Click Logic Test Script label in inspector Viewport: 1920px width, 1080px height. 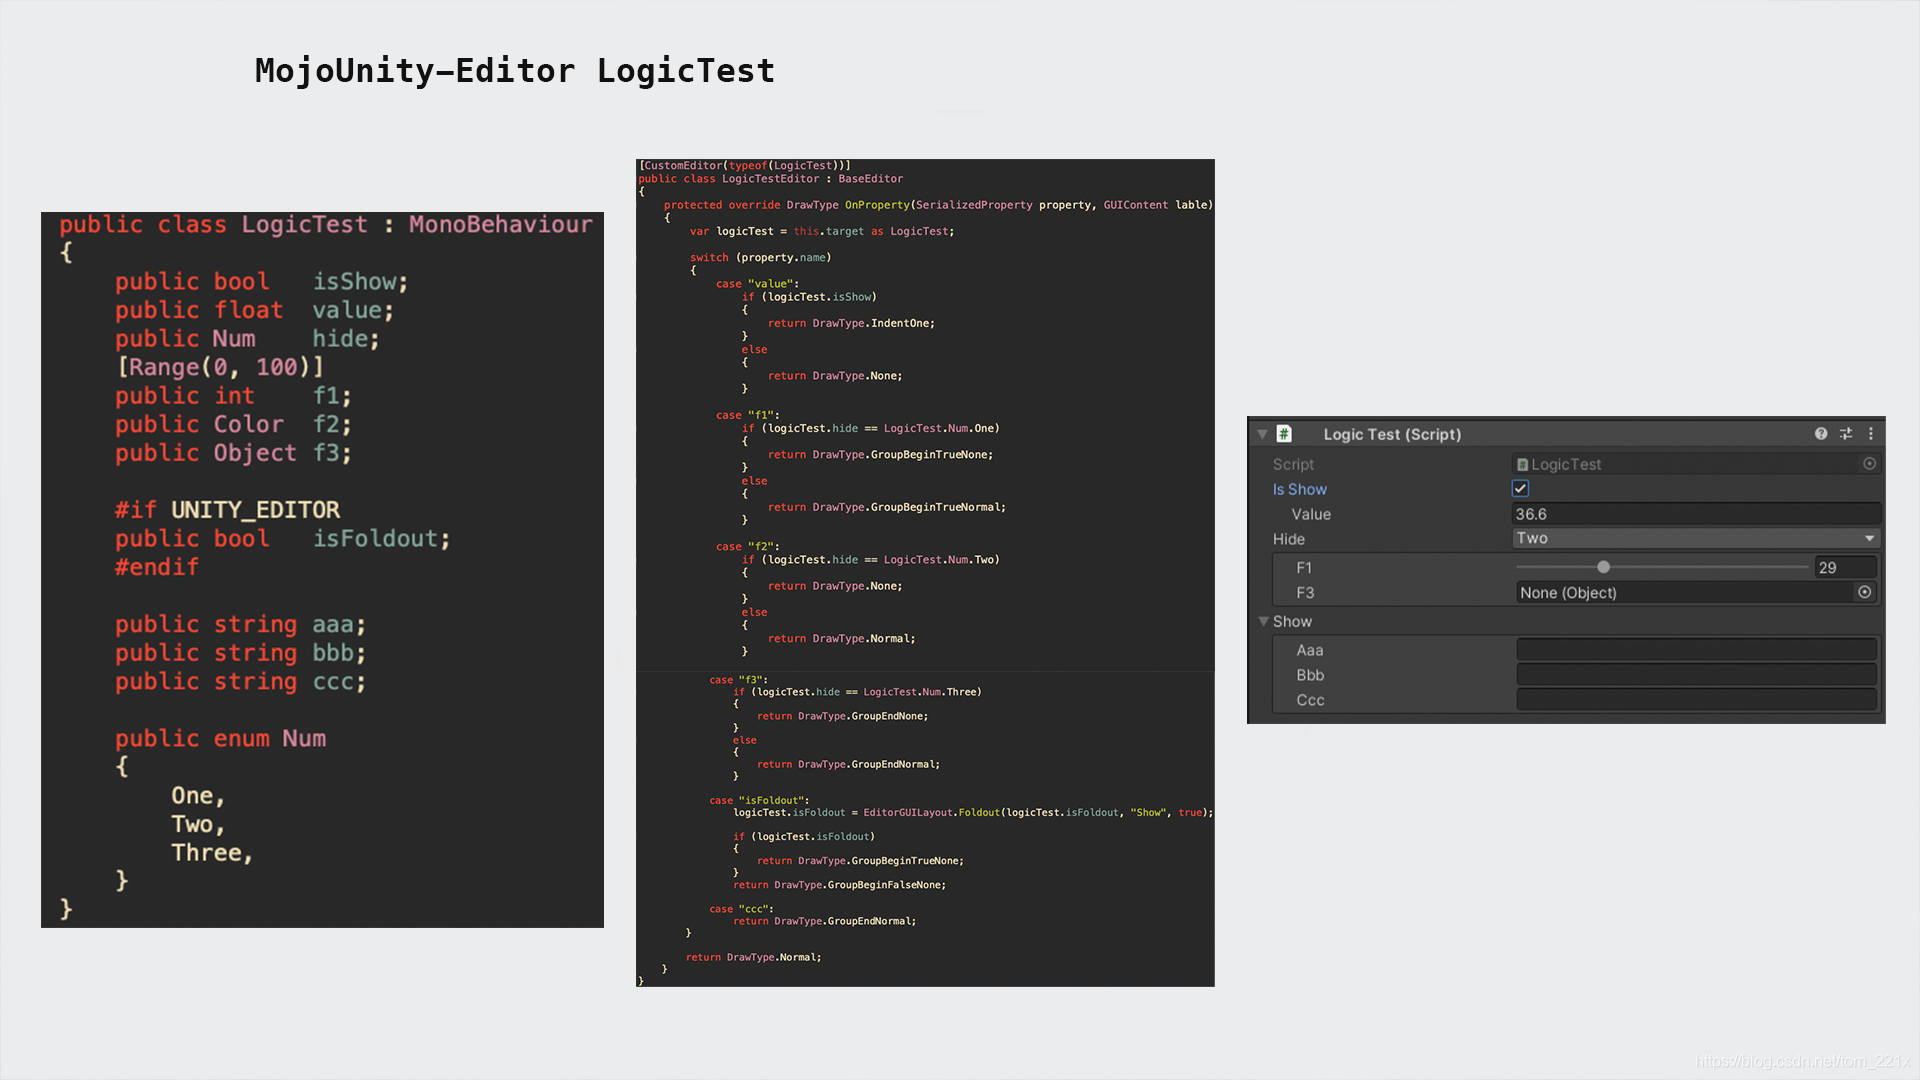click(x=1395, y=434)
